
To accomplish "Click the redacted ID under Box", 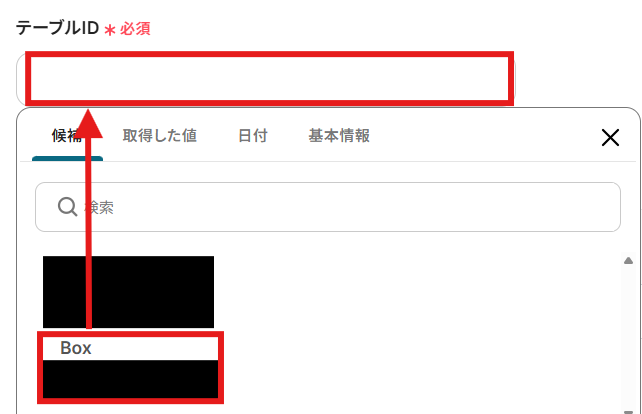I will 131,379.
